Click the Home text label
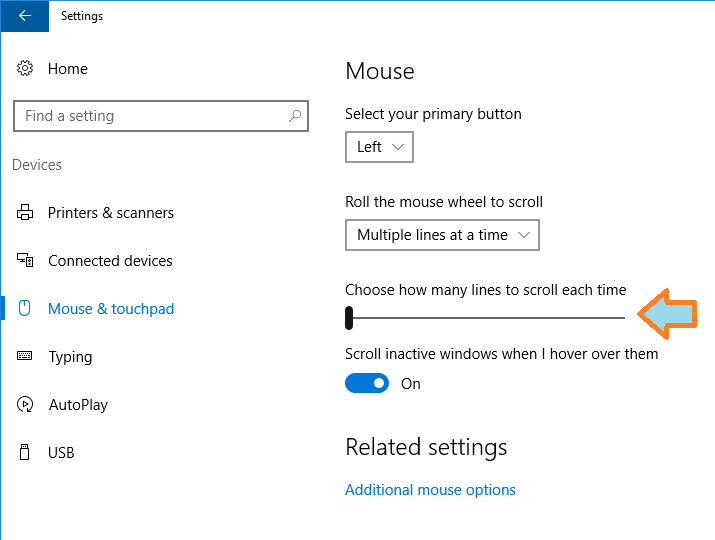Viewport: 715px width, 540px height. [x=68, y=69]
